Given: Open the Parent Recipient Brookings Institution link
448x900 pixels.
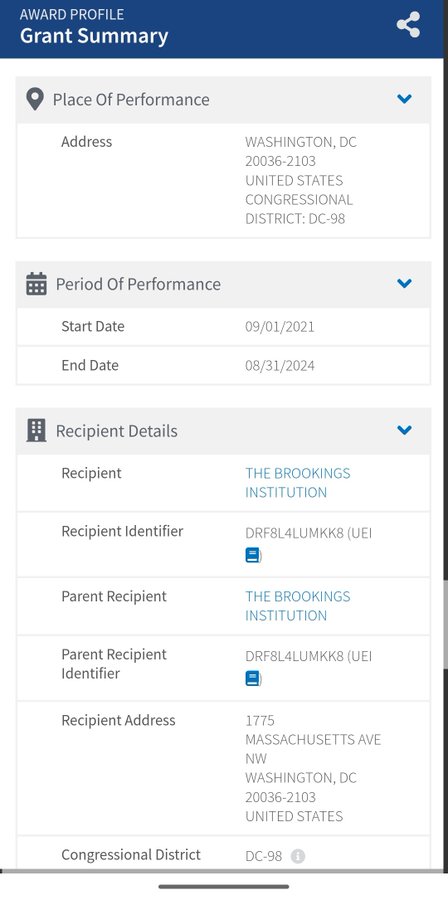Looking at the screenshot, I should [298, 606].
